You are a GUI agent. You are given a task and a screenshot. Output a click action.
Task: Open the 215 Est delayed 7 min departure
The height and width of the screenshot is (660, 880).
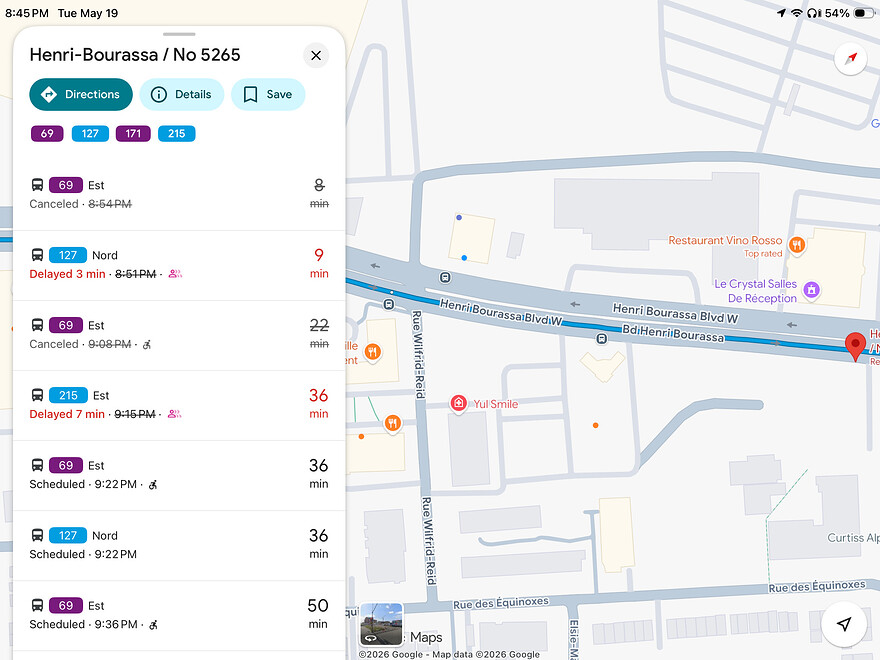(179, 405)
